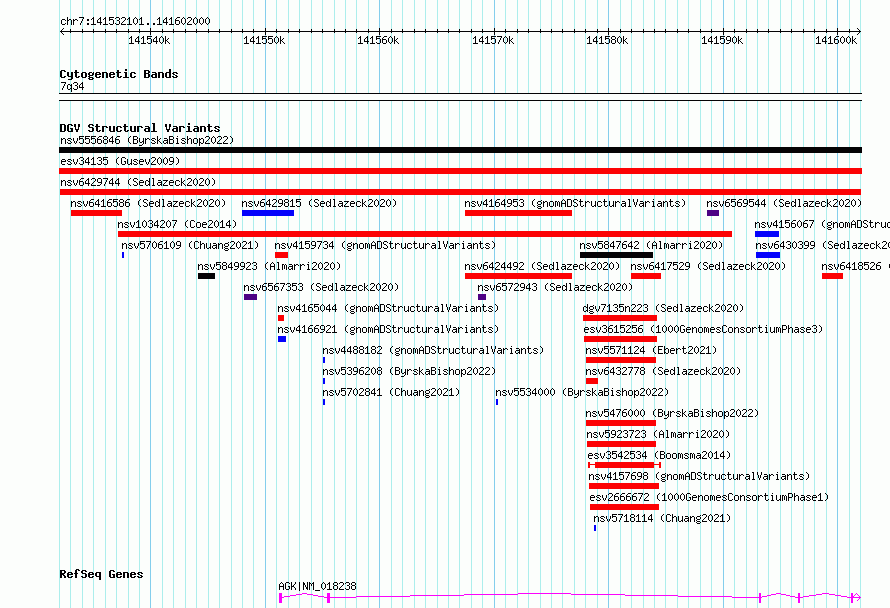Screen dimensions: 890x608
Task: Click the nsv6432778 (Sedlazeck2020) label
Action: click(663, 371)
